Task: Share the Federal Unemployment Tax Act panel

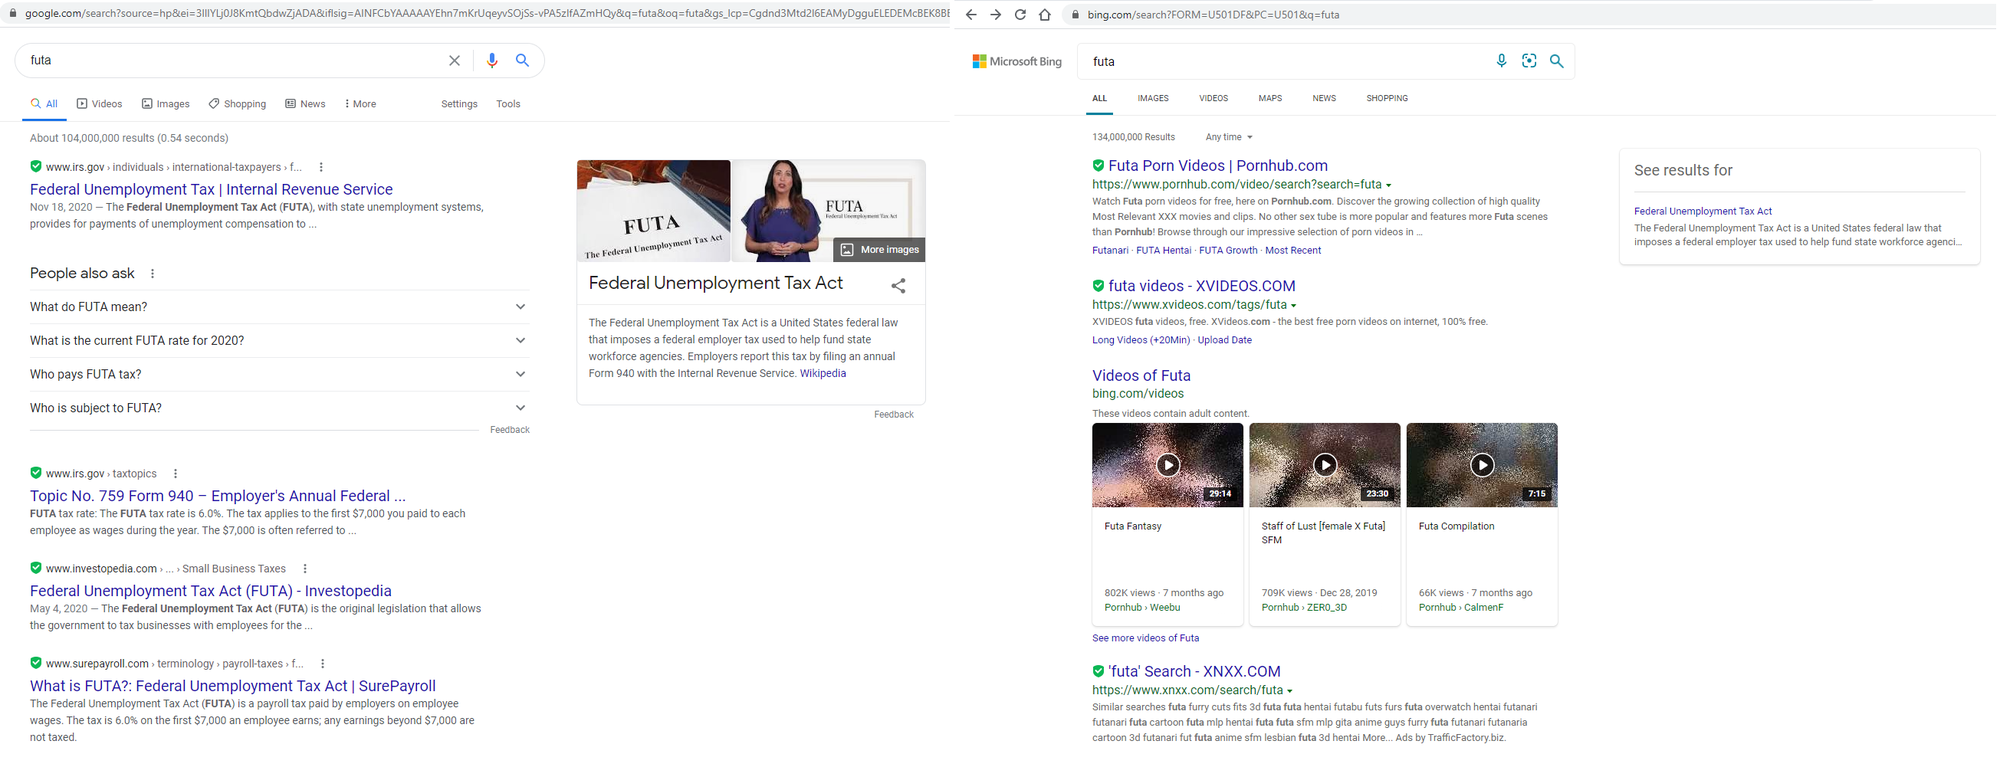Action: point(898,286)
